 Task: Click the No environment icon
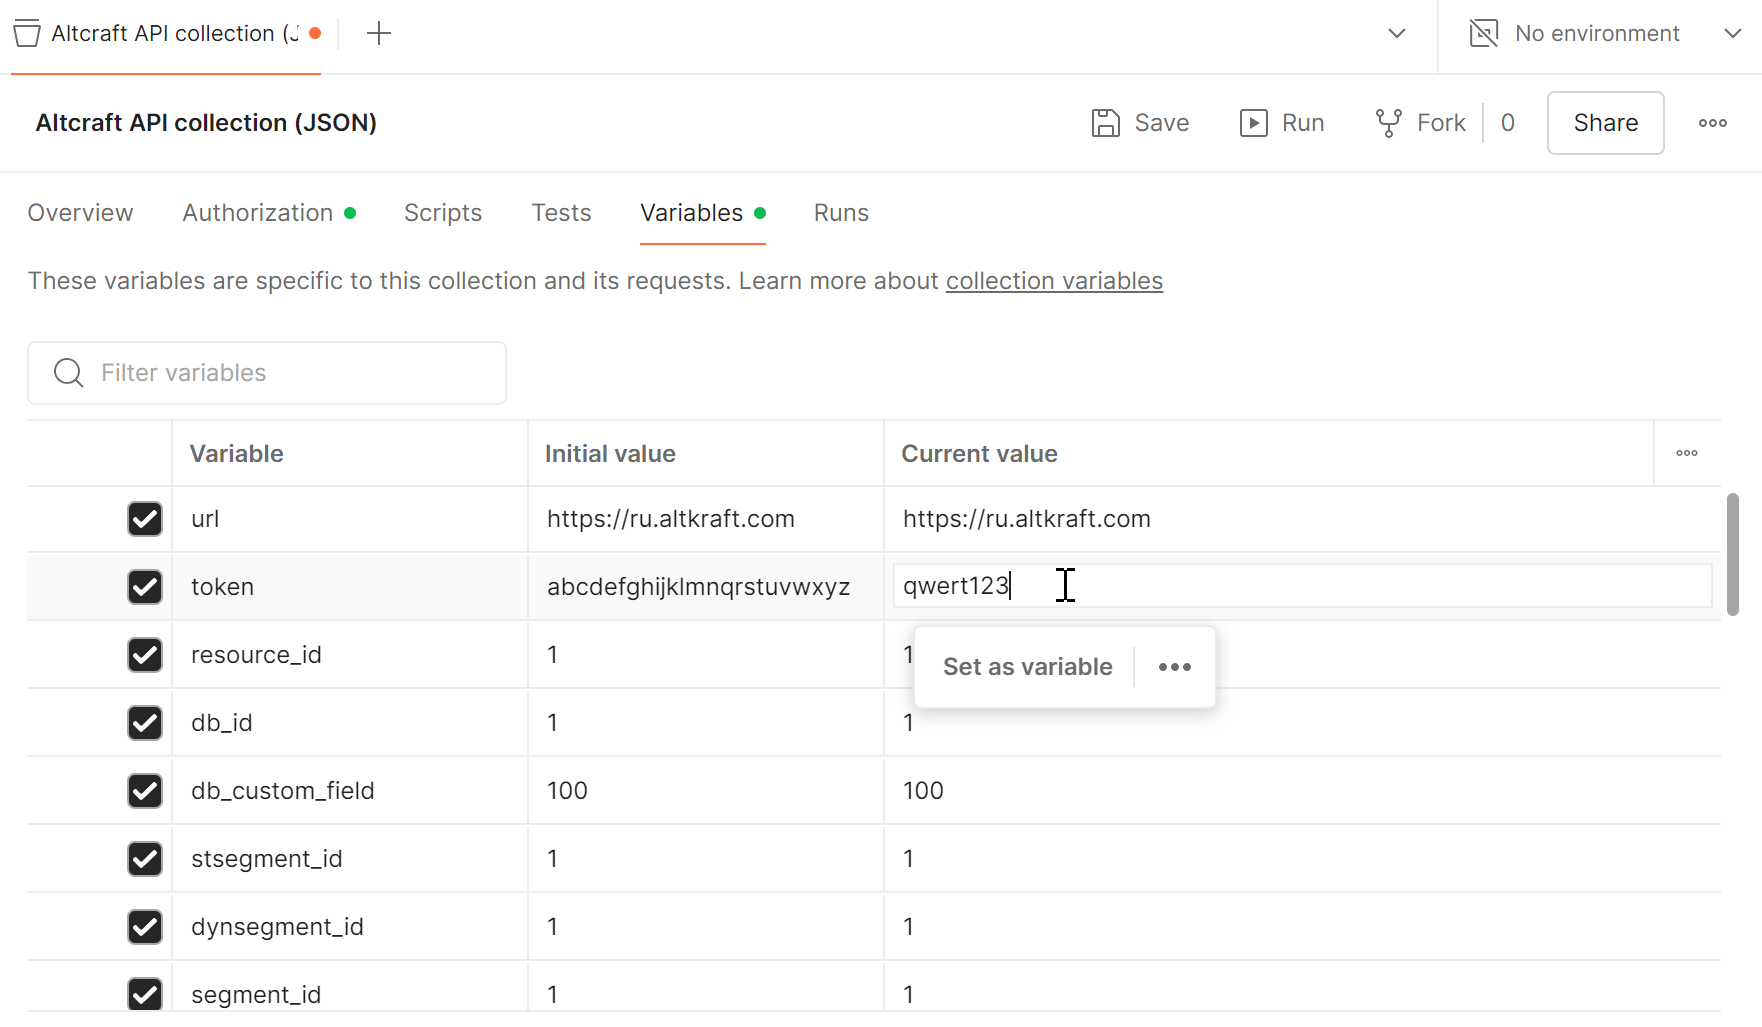click(1484, 34)
